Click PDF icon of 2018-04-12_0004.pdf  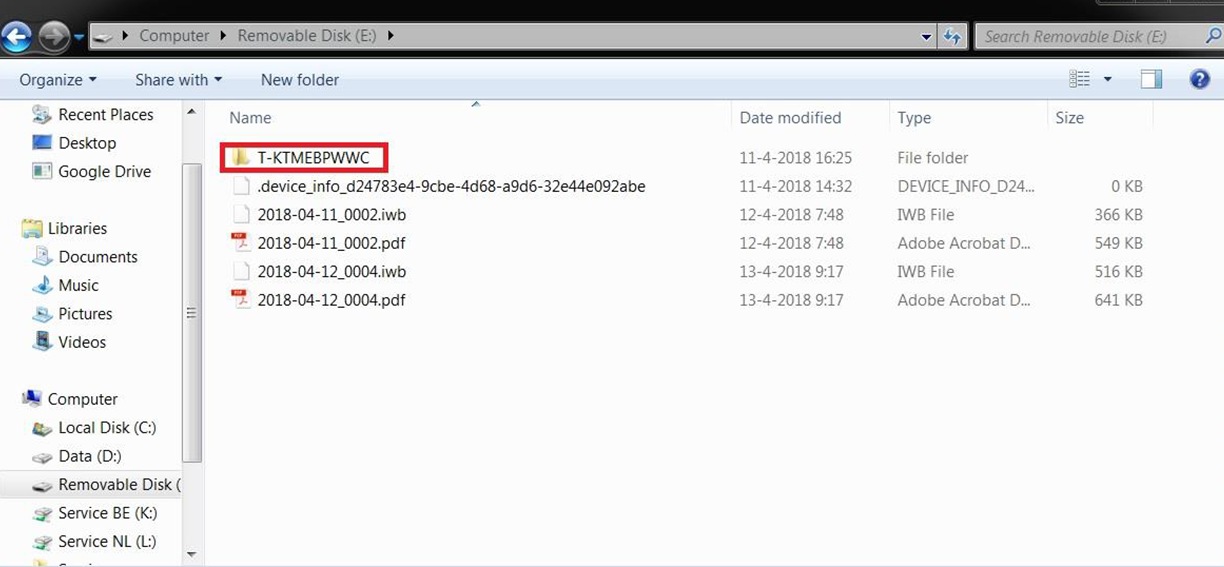[240, 299]
